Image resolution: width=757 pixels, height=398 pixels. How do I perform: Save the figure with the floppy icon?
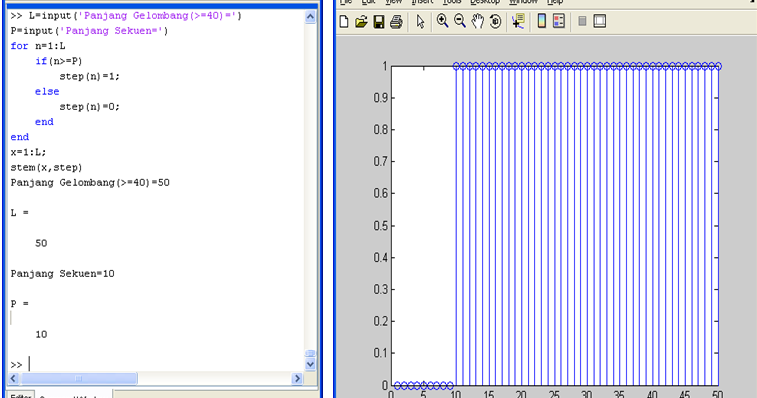(x=378, y=22)
